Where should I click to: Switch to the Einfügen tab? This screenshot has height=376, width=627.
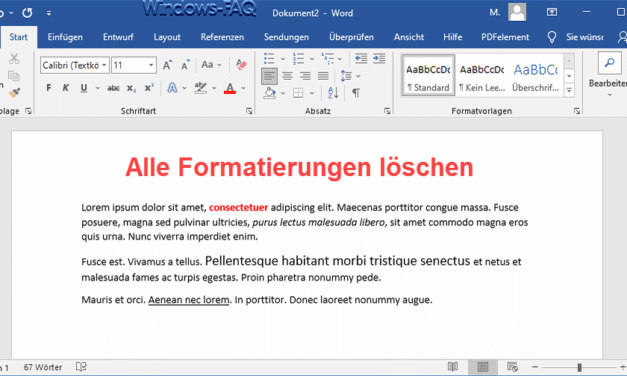[x=65, y=37]
